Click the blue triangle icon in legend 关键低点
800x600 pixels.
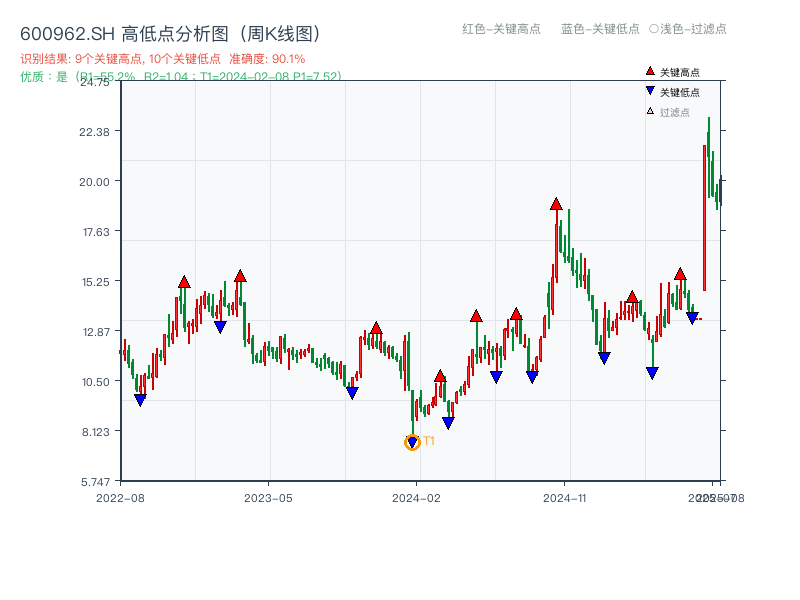click(x=650, y=91)
